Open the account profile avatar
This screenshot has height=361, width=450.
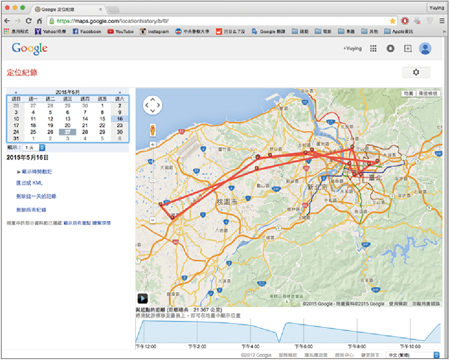tap(425, 49)
